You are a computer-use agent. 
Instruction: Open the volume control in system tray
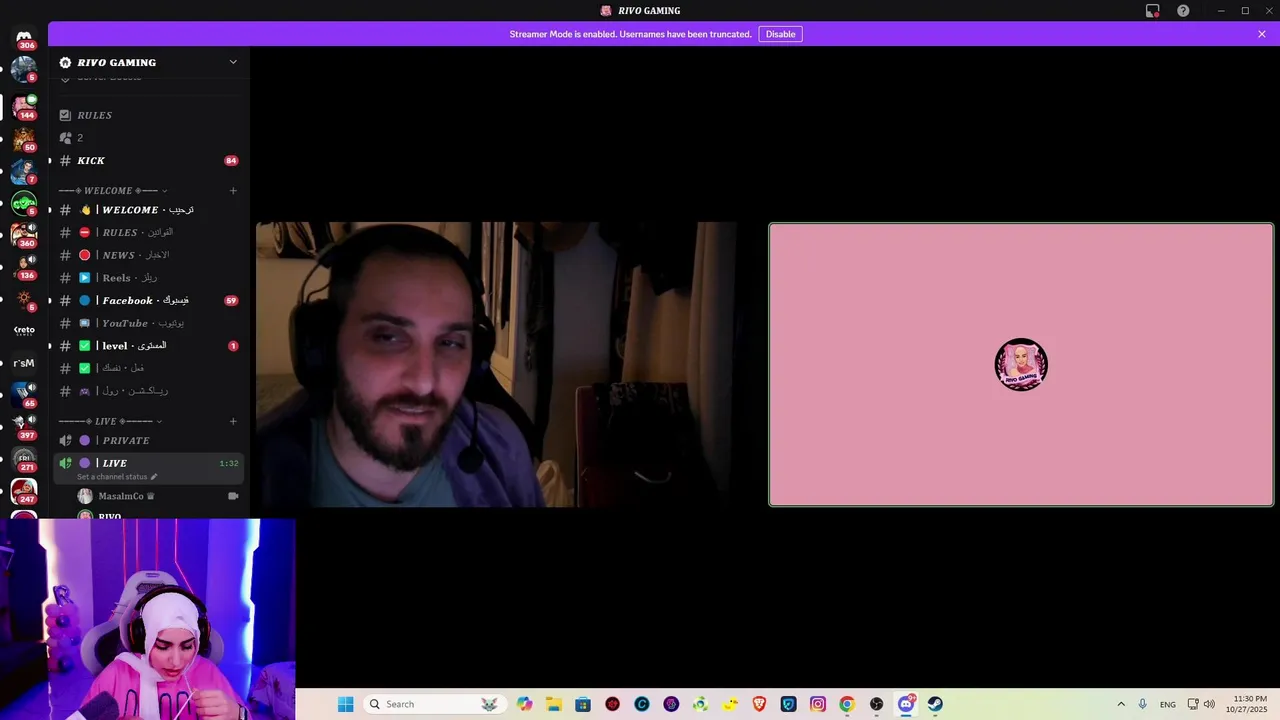click(x=1209, y=704)
